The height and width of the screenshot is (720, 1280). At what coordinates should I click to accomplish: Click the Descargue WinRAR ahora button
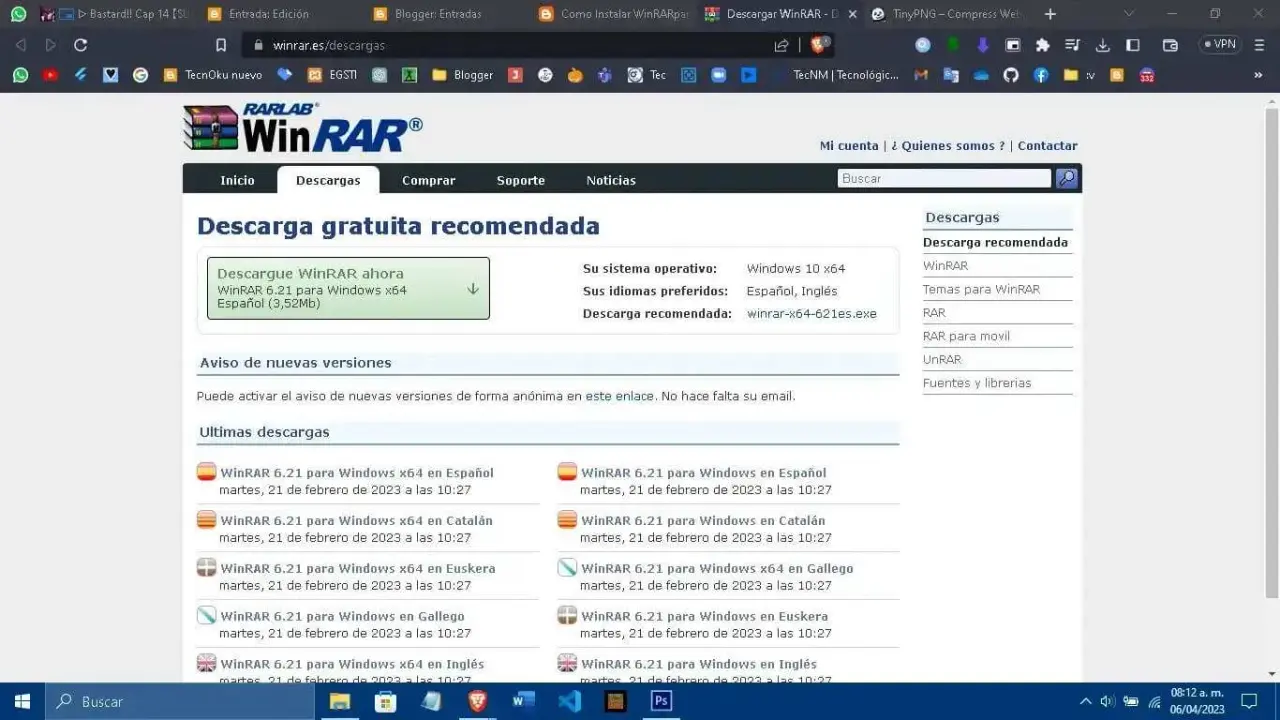point(348,288)
